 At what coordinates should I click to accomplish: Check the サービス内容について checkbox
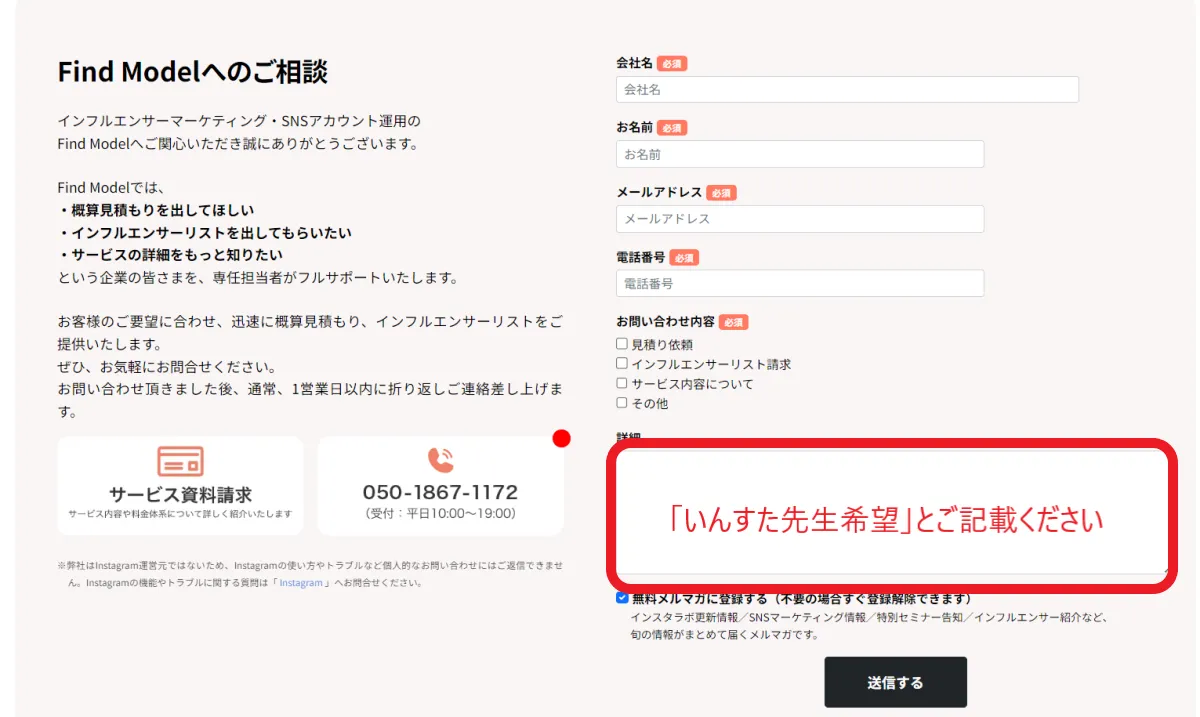[x=622, y=384]
